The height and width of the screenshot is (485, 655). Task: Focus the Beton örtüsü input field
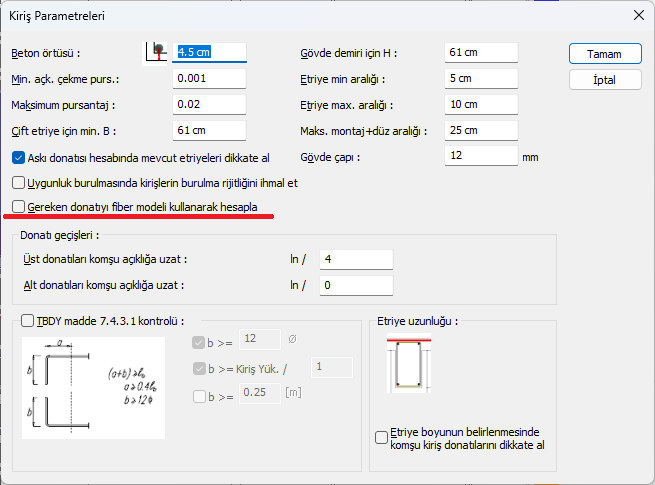click(209, 52)
